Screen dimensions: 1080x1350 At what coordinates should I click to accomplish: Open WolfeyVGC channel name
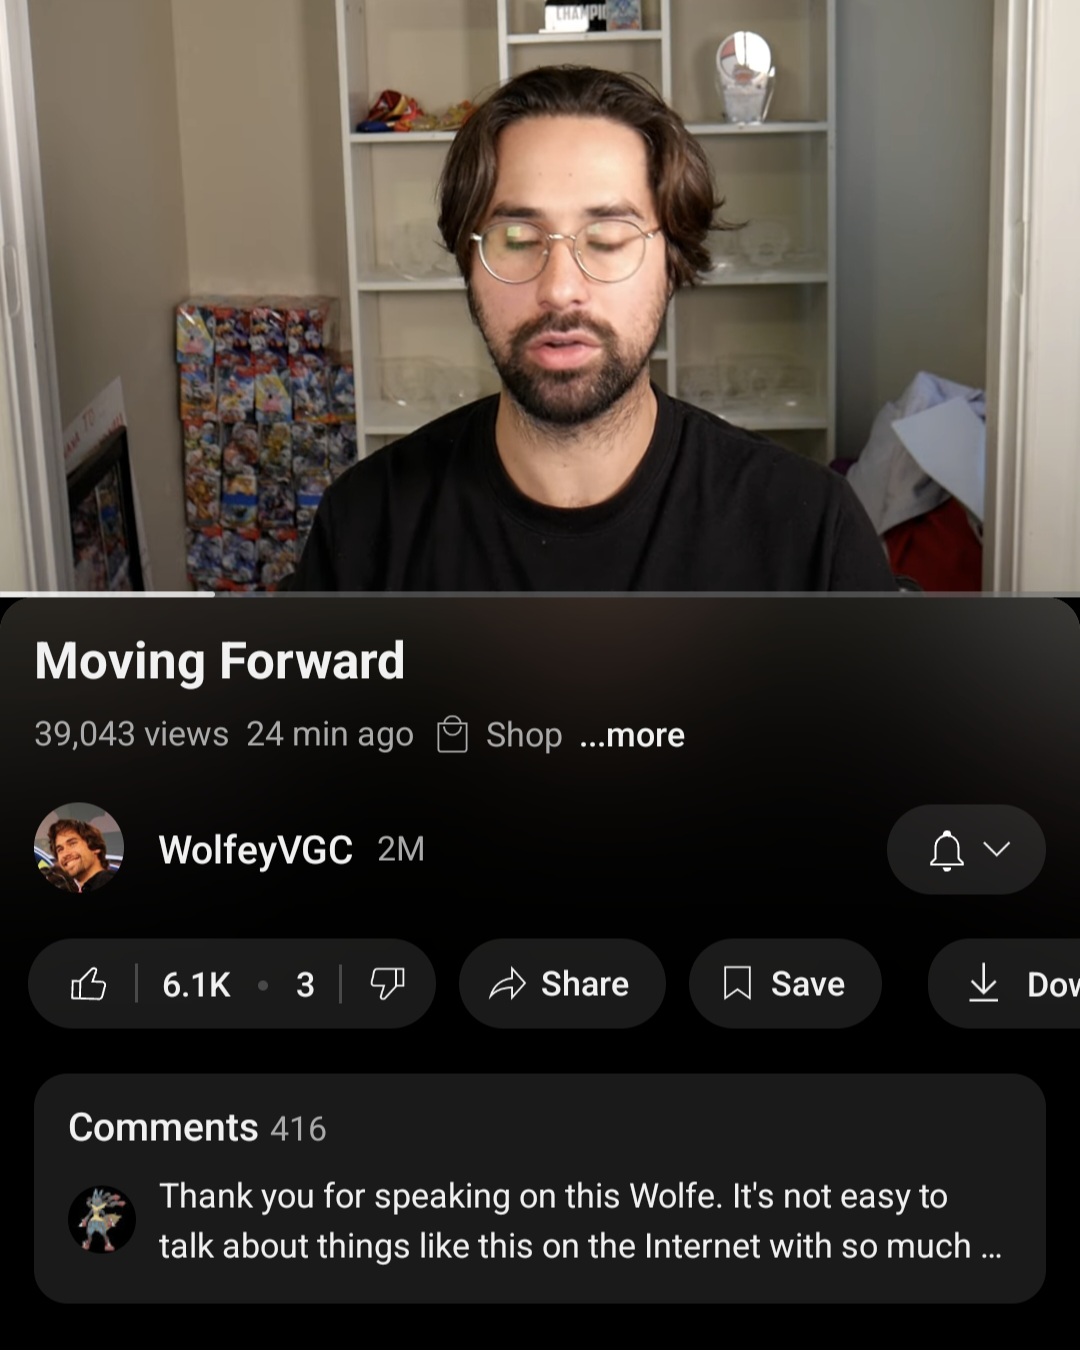255,850
